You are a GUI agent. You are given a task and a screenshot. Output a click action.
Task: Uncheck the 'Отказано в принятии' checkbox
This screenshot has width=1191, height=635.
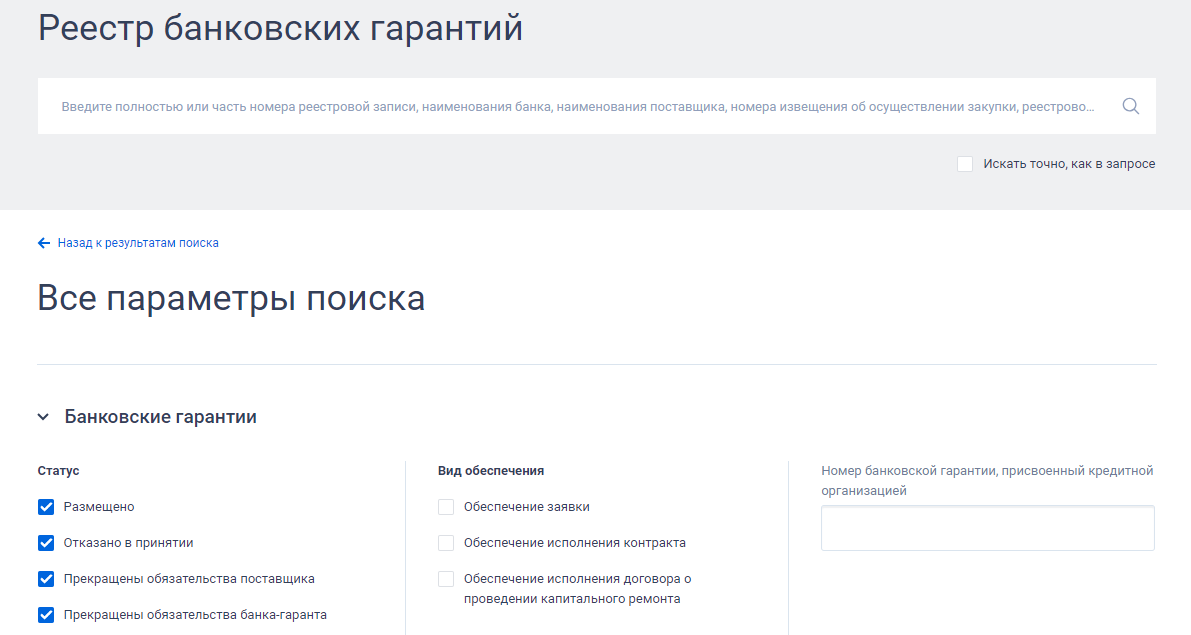tap(46, 543)
